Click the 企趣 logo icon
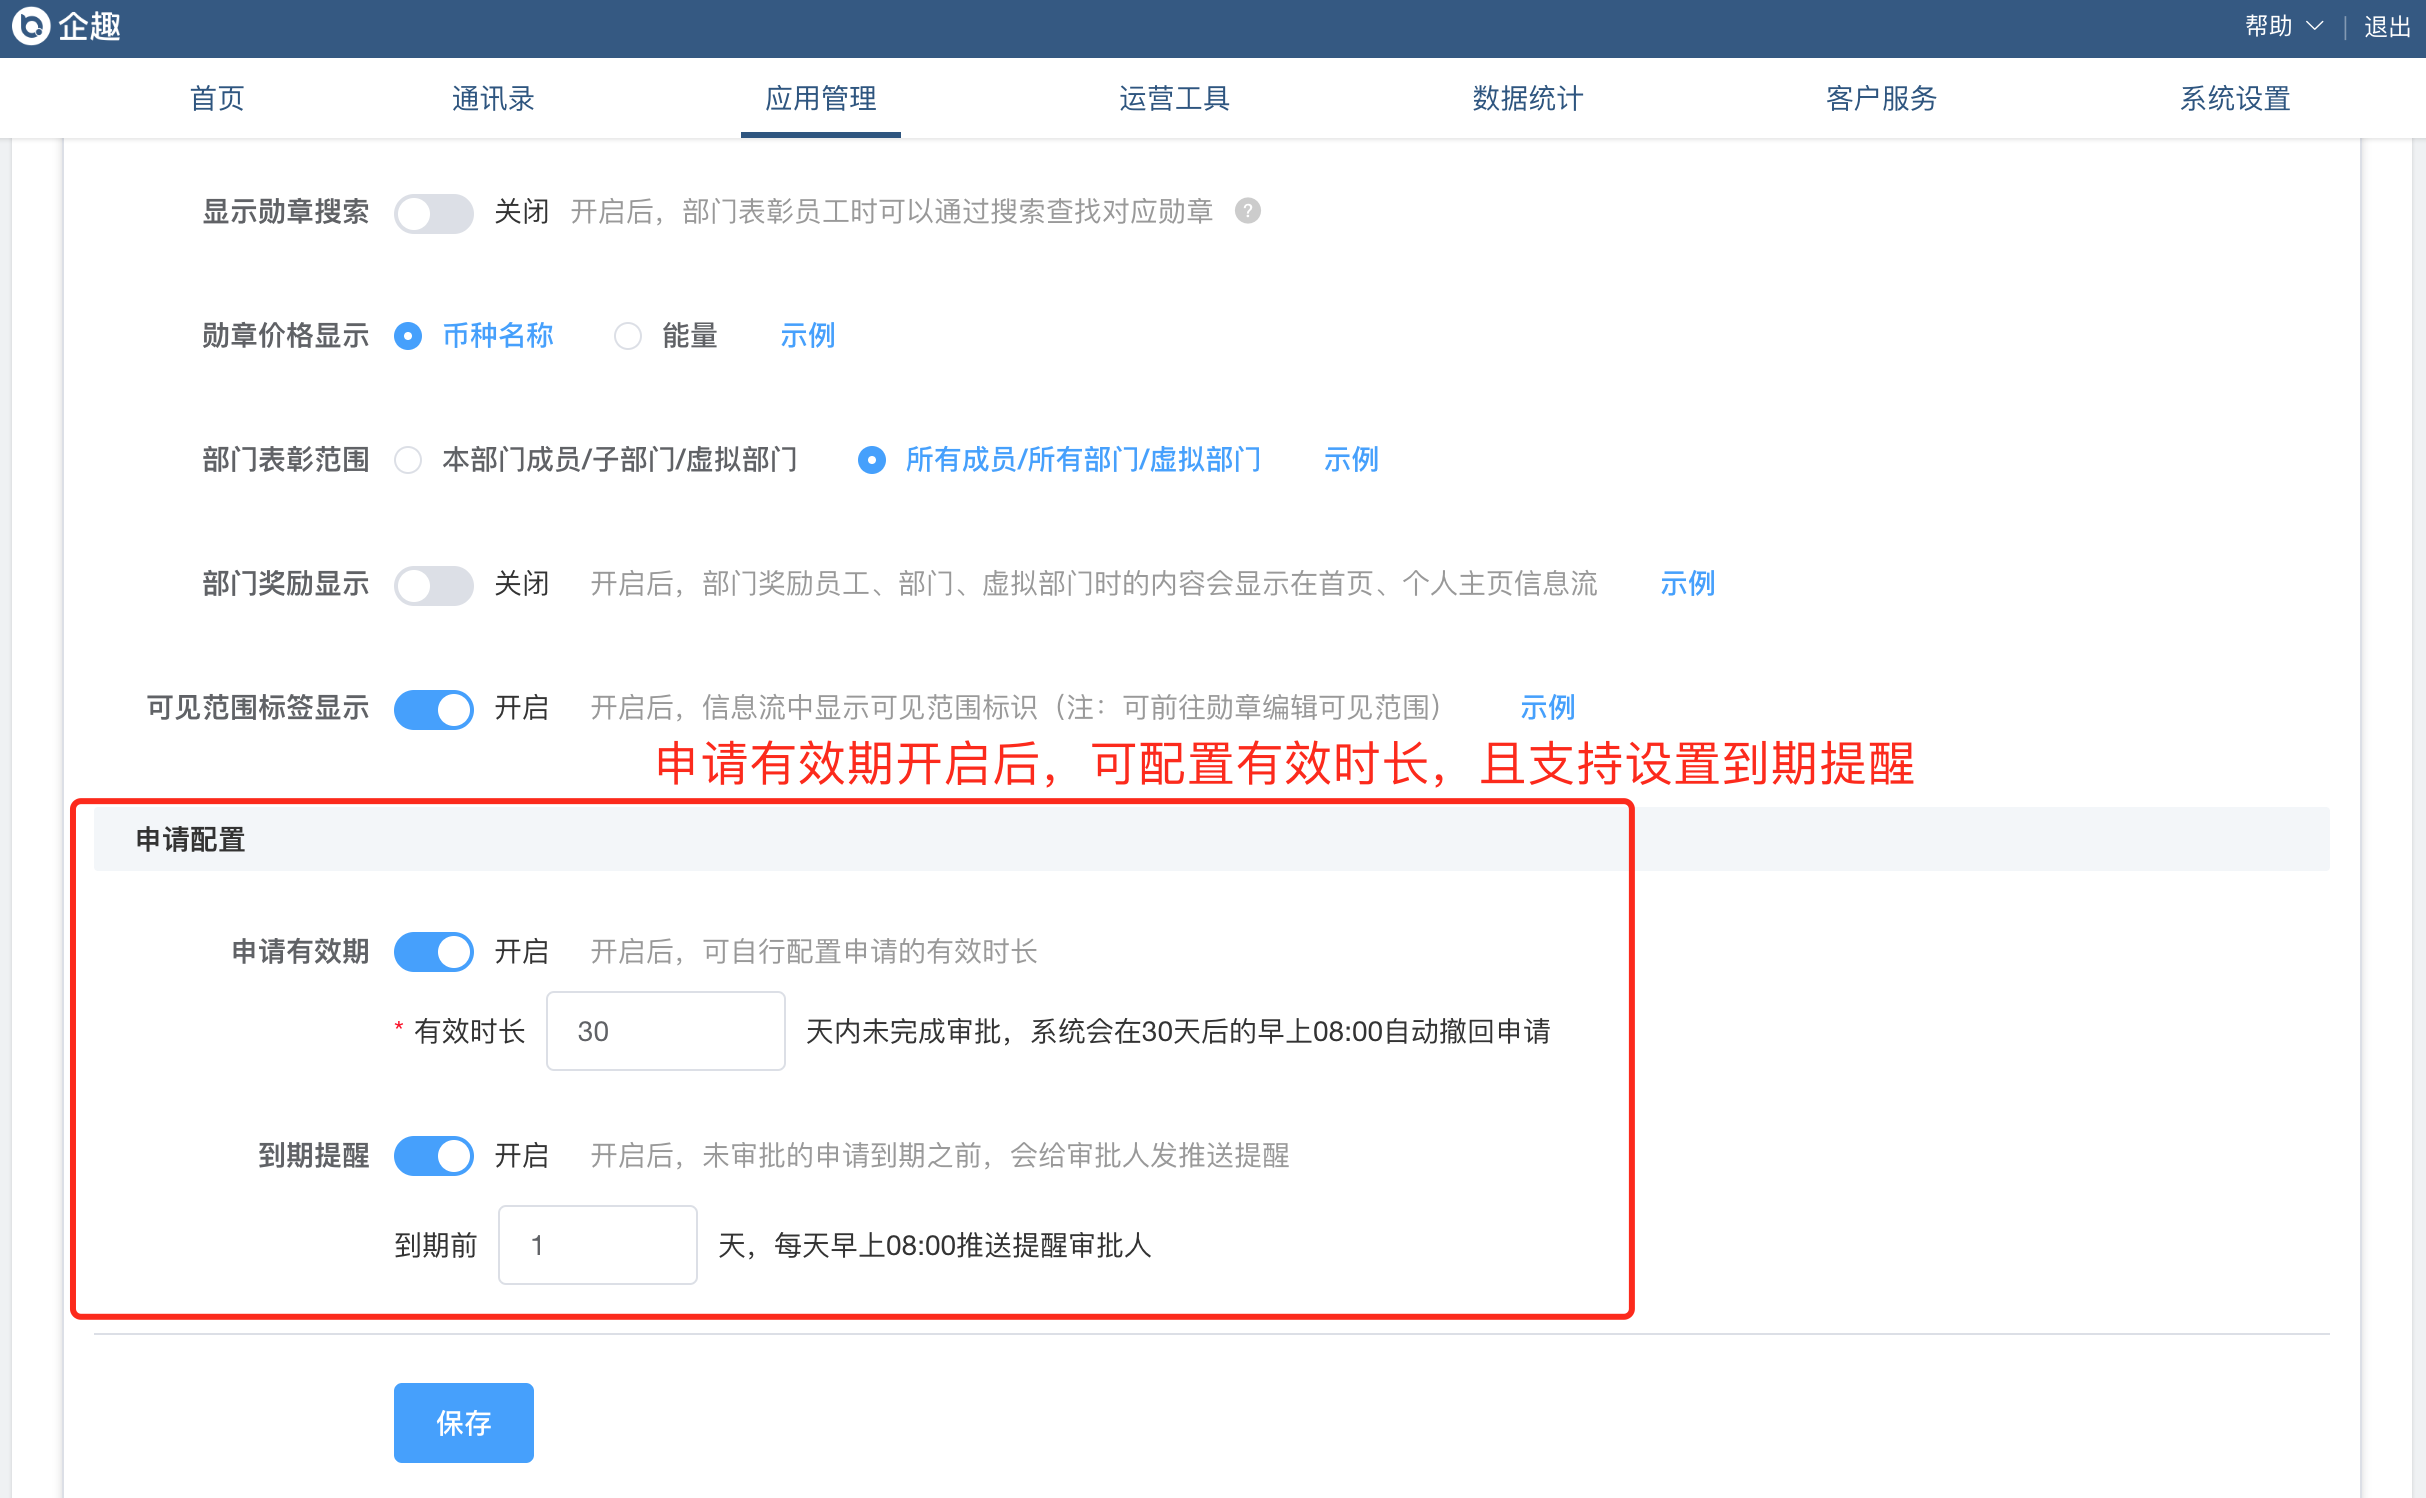The height and width of the screenshot is (1498, 2426). [x=32, y=26]
